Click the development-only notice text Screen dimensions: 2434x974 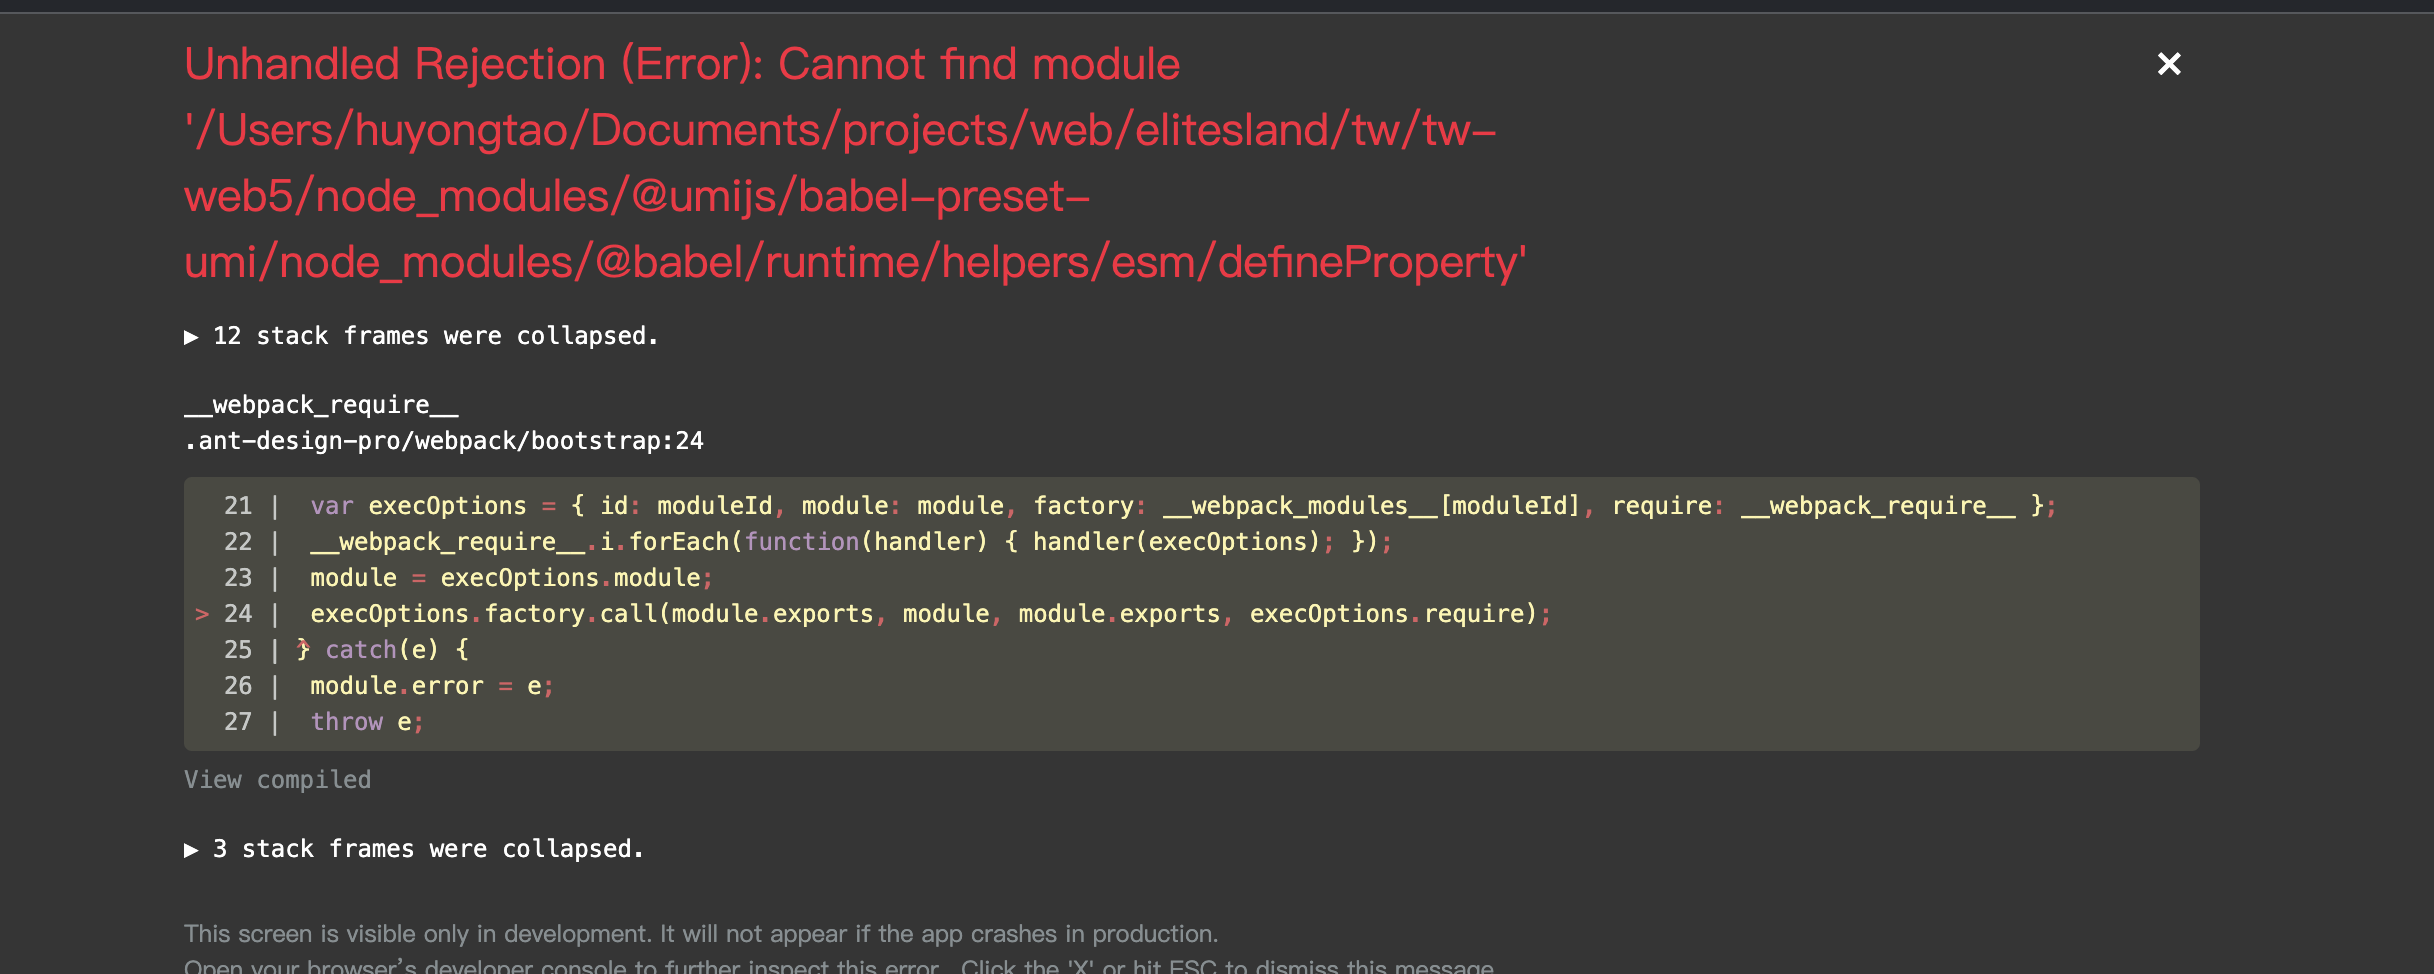700,932
